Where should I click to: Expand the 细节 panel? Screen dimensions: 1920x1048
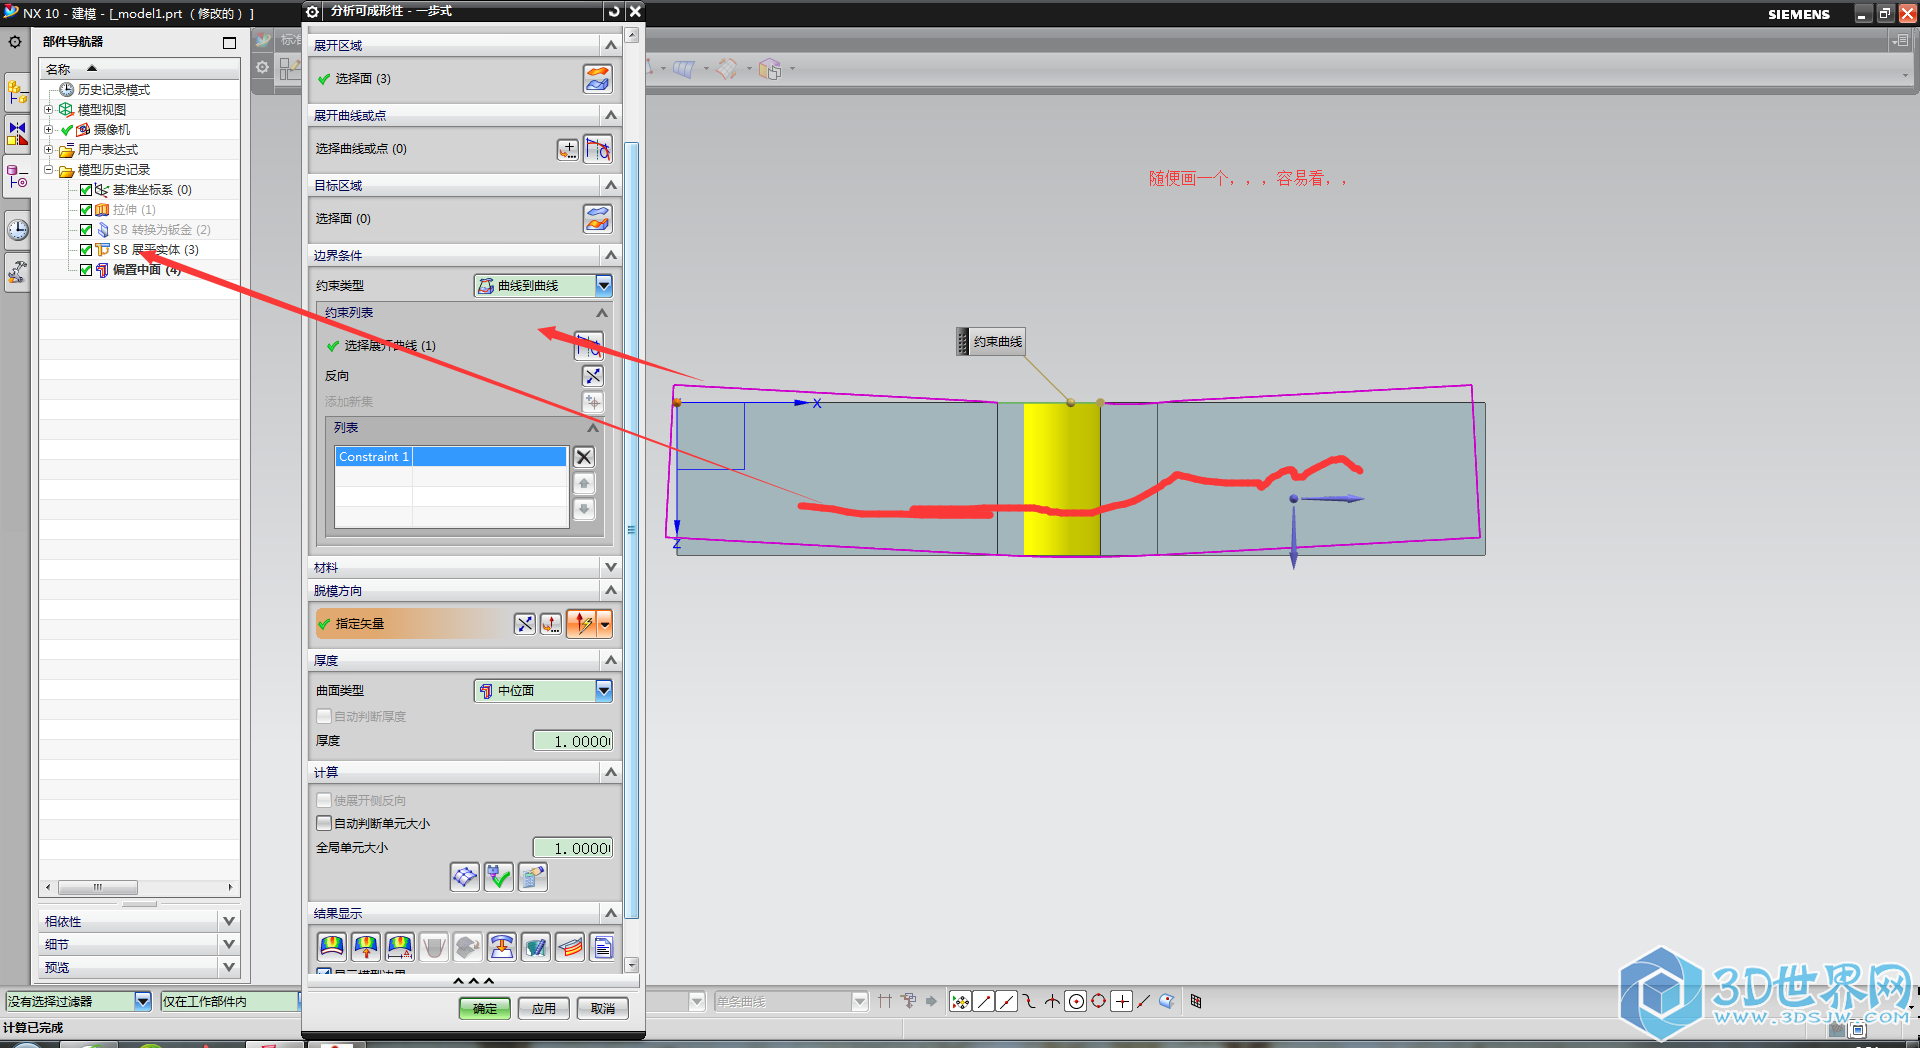(x=229, y=944)
